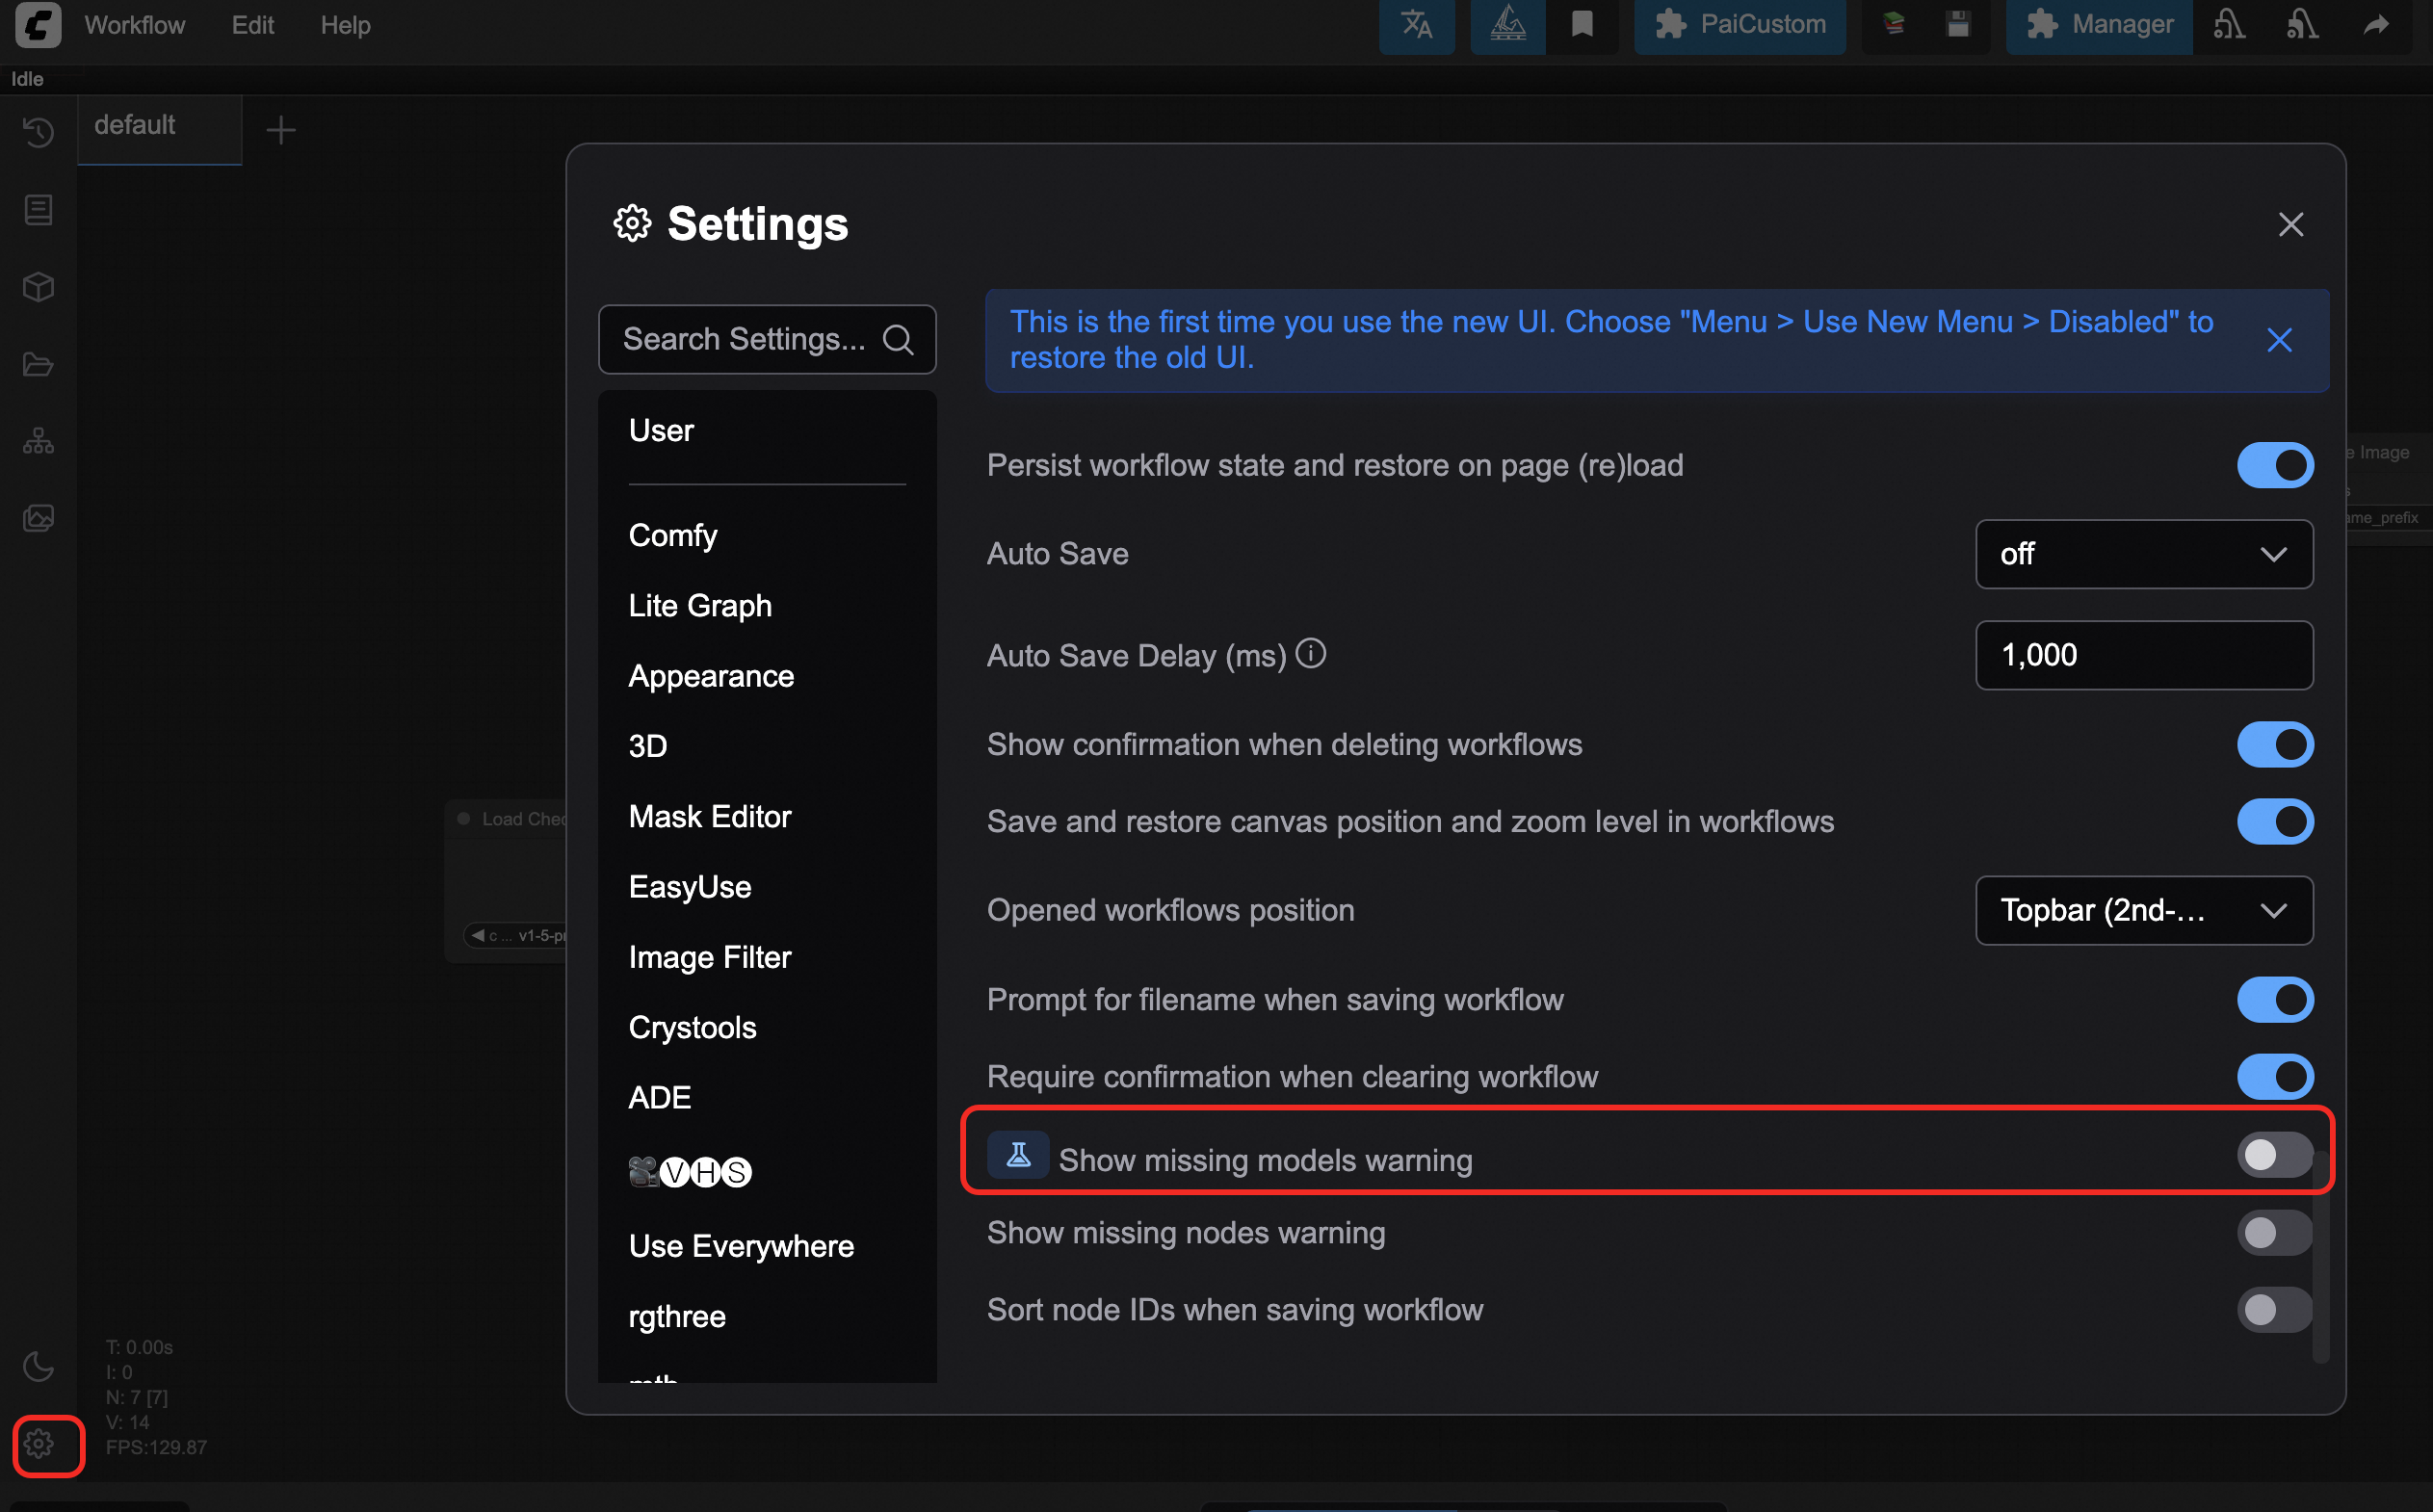Click the PaiCustom button

[x=1739, y=25]
